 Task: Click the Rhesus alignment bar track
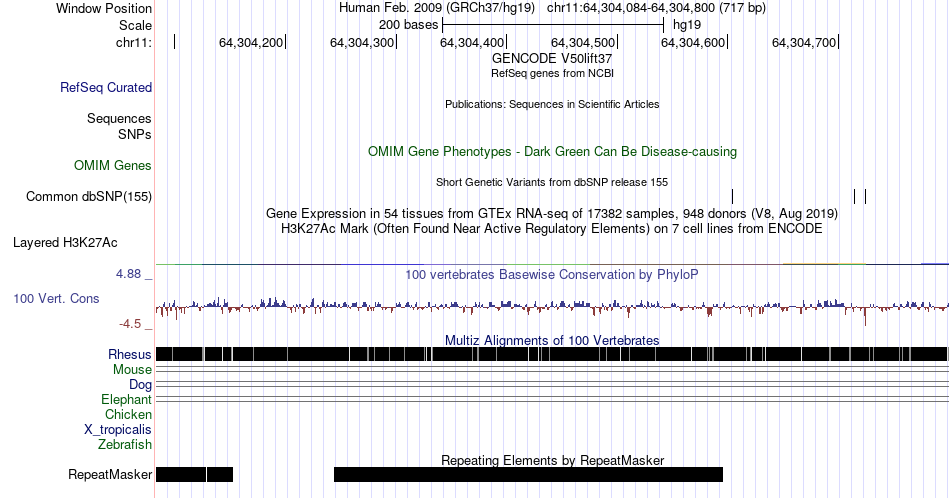(552, 354)
